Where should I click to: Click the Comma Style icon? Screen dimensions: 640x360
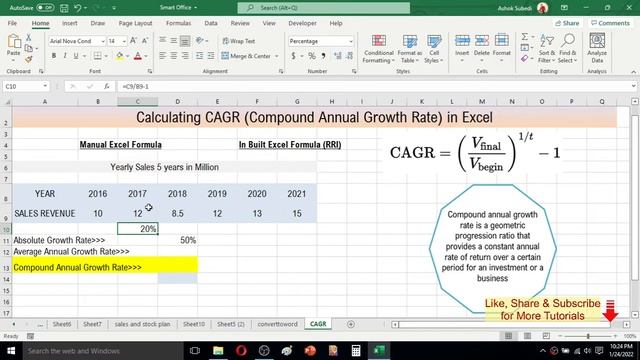tap(323, 56)
